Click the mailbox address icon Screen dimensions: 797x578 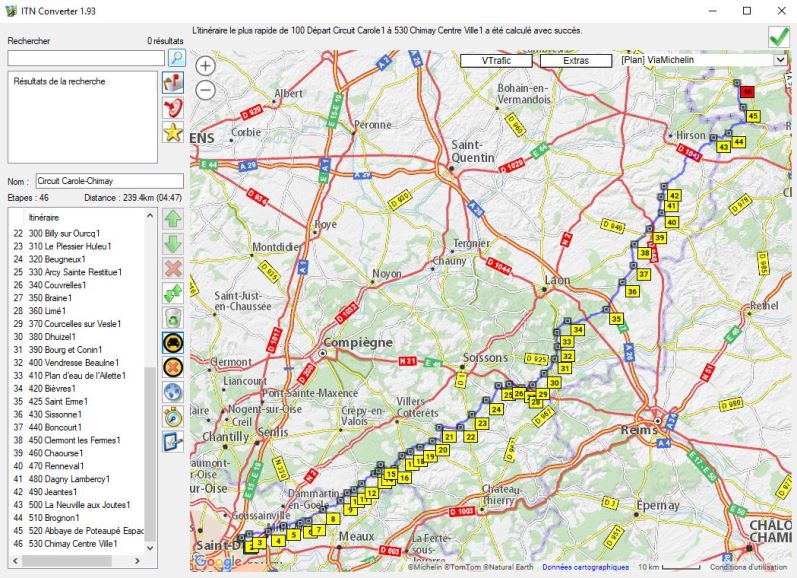coord(173,82)
